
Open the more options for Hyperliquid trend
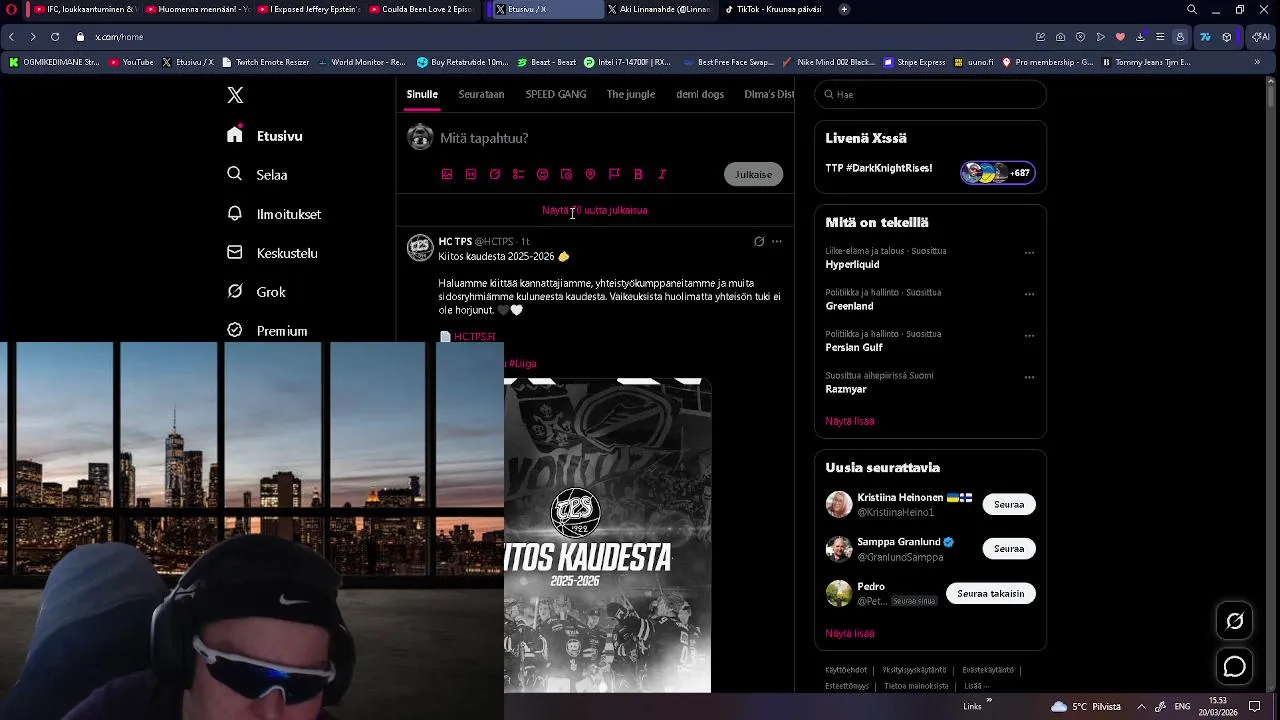click(x=1029, y=253)
